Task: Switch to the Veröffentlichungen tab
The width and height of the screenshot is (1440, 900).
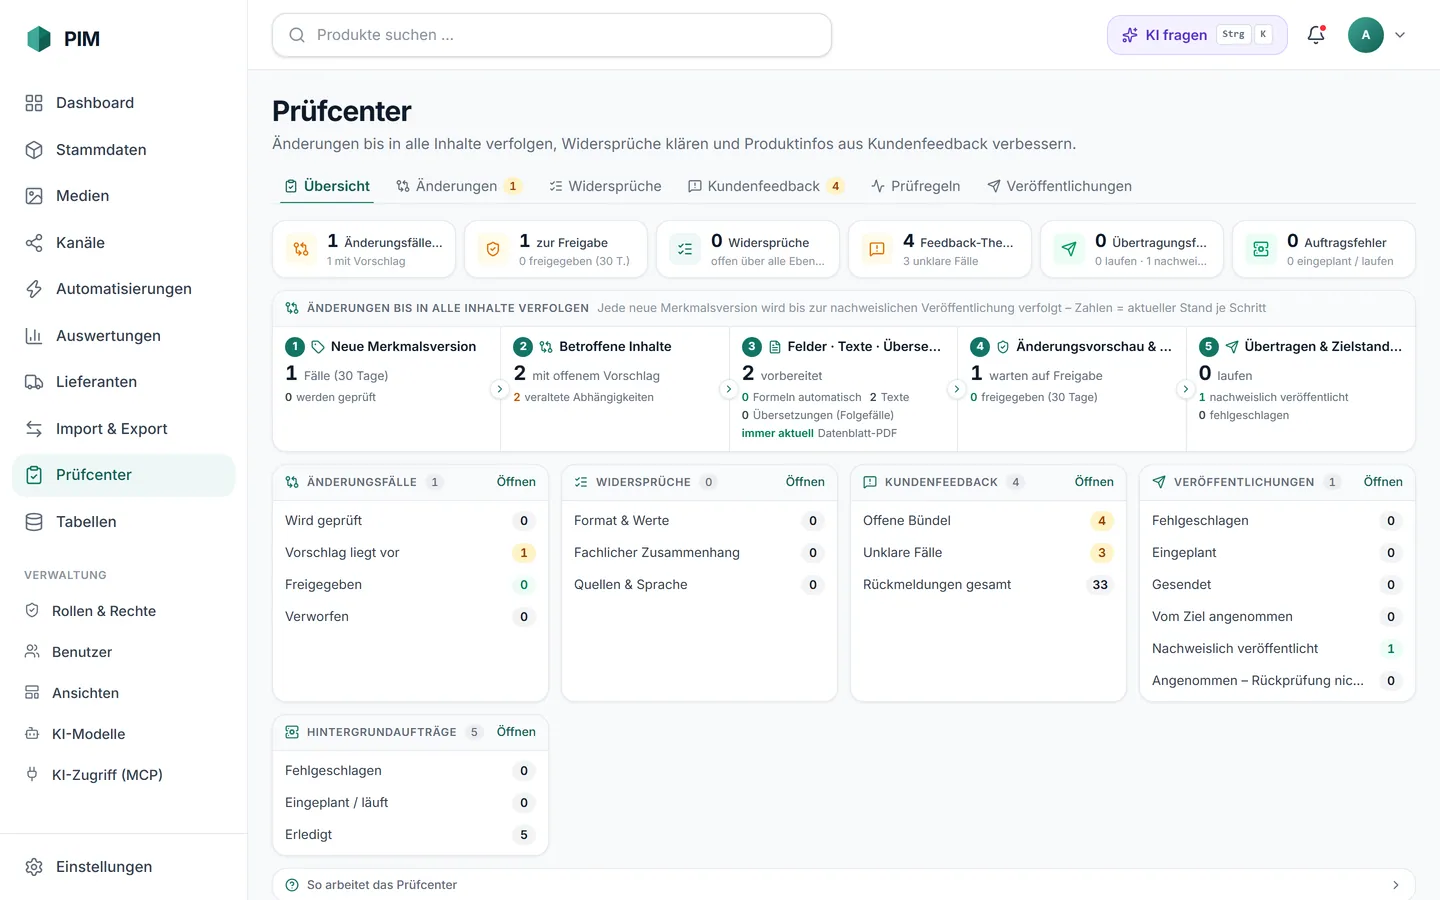Action: coord(1060,186)
